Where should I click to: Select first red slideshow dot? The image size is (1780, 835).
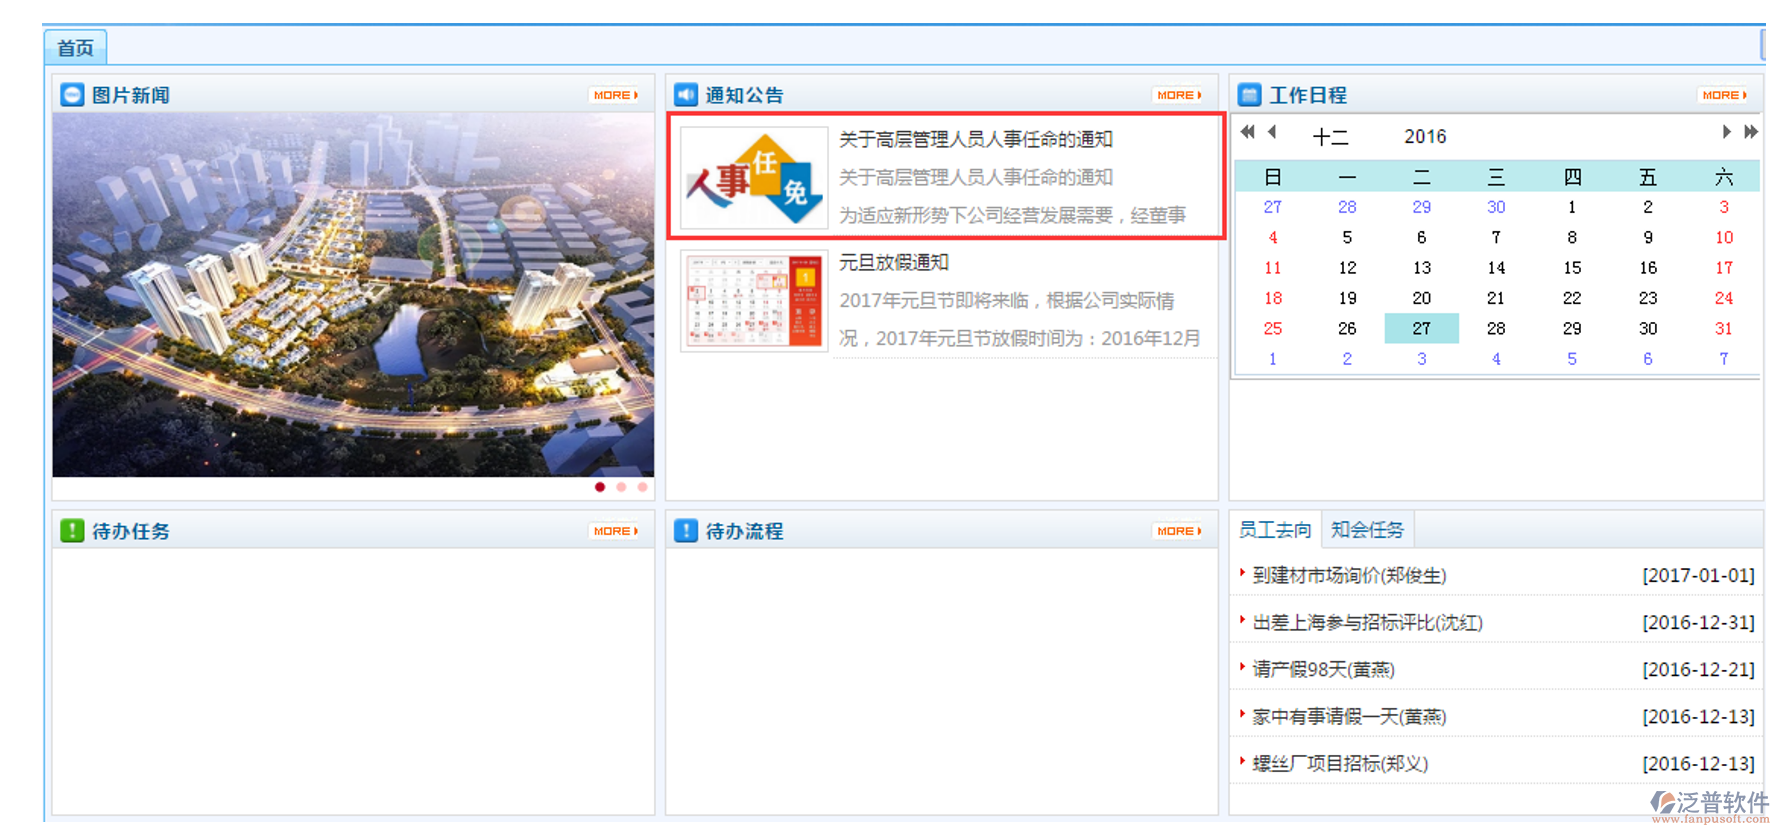[x=600, y=487]
